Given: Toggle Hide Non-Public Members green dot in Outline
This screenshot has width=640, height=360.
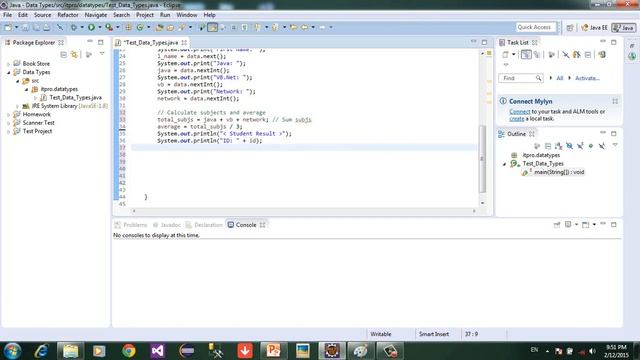Looking at the screenshot, I should [591, 146].
